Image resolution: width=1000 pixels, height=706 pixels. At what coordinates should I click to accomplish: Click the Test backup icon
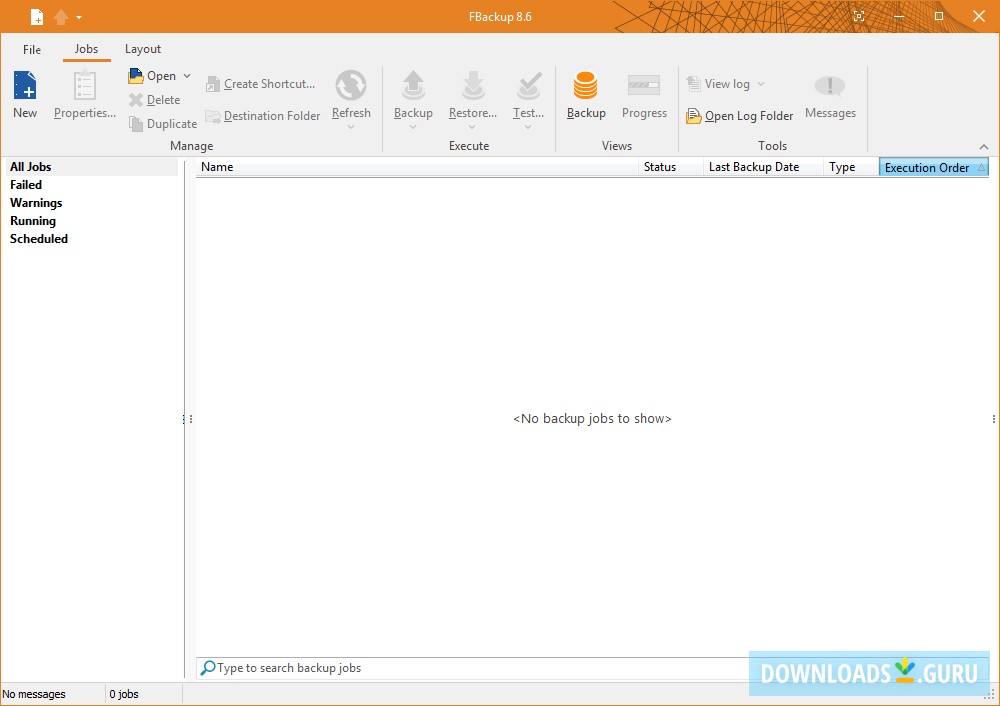[529, 85]
